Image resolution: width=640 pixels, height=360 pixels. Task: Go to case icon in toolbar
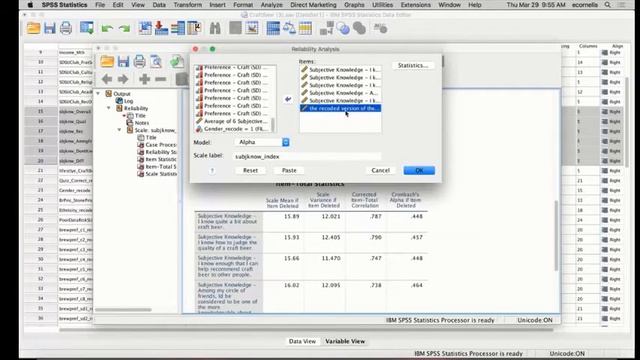[x=145, y=29]
